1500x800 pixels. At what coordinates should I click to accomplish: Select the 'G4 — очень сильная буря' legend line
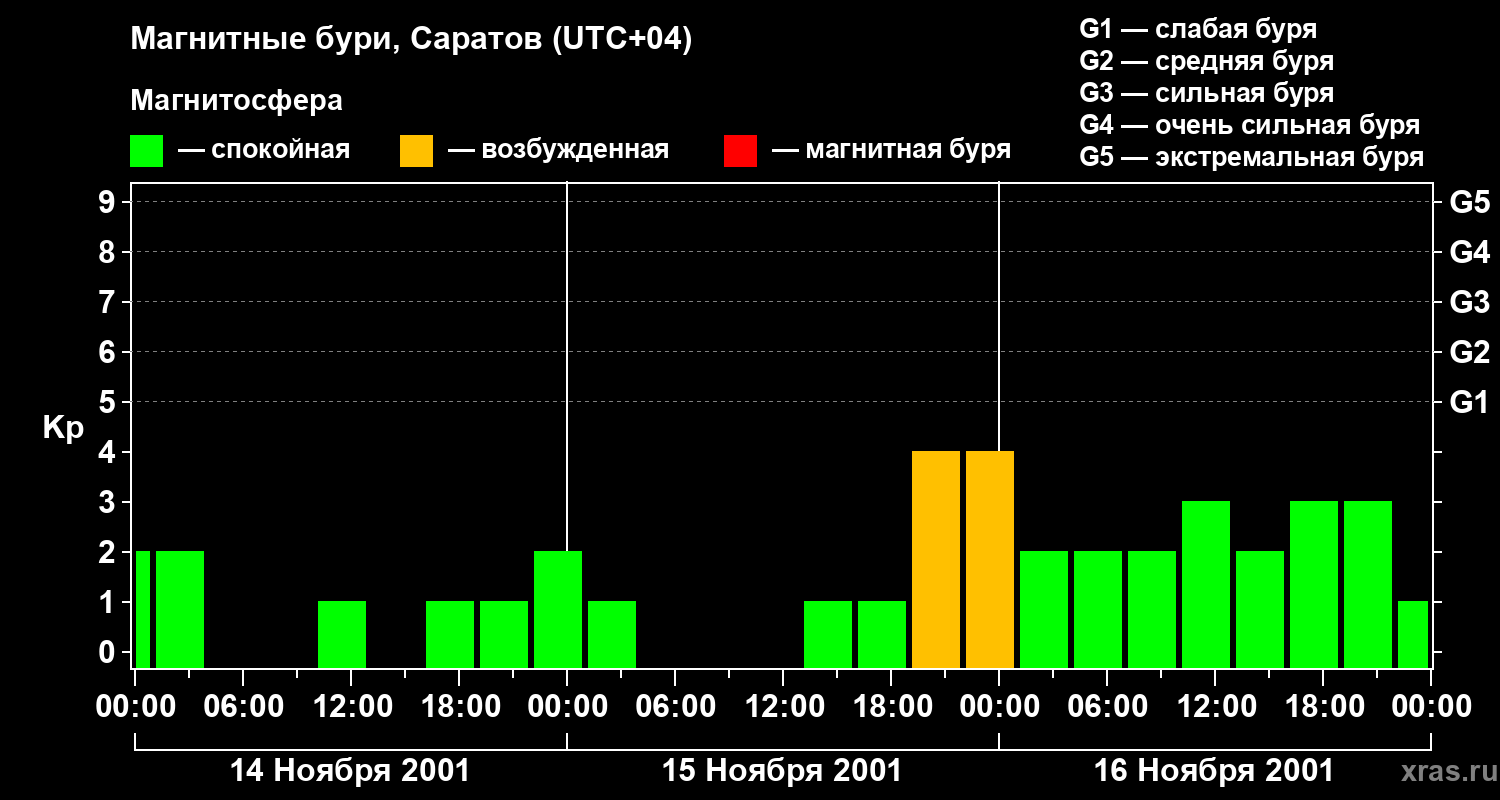click(x=1249, y=125)
